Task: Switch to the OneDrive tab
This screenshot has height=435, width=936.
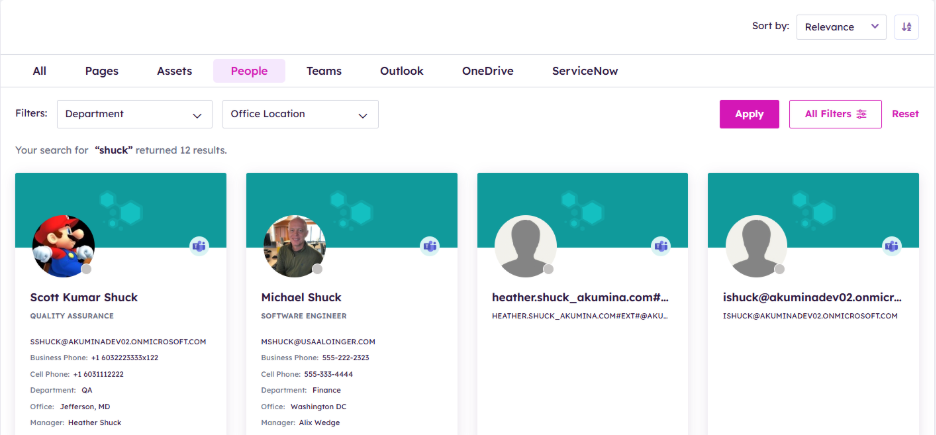Action: pyautogui.click(x=487, y=71)
